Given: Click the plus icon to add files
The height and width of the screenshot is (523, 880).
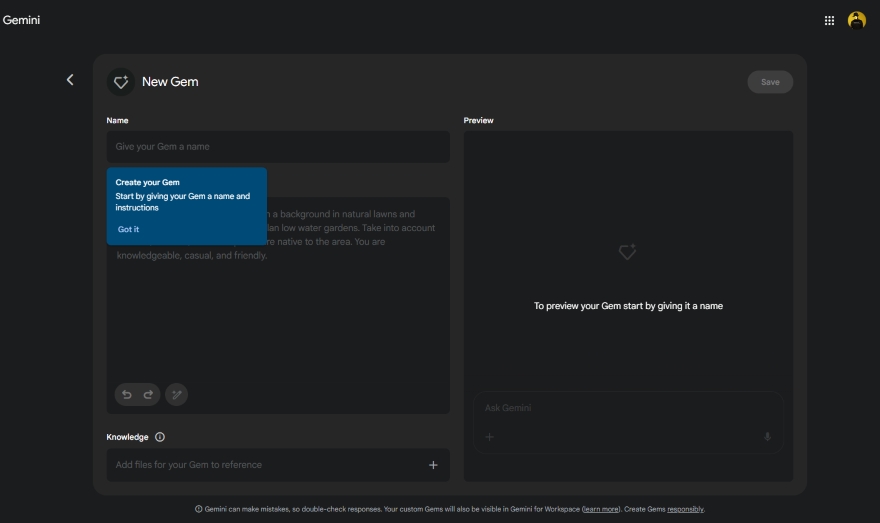Looking at the screenshot, I should (433, 465).
